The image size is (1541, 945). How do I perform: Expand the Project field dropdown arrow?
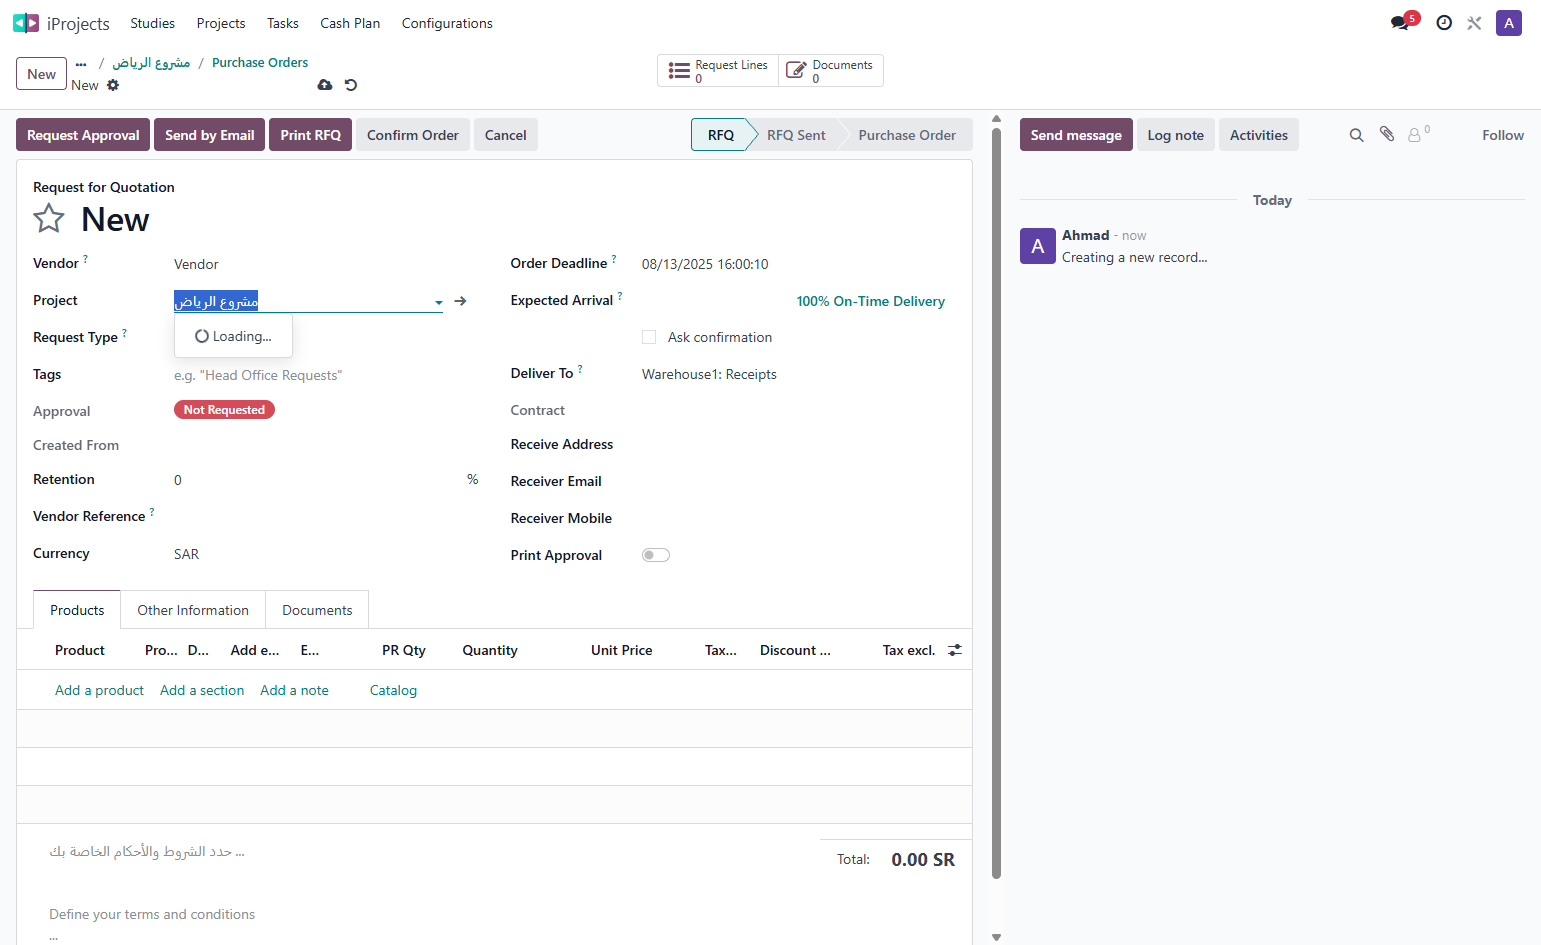439,302
